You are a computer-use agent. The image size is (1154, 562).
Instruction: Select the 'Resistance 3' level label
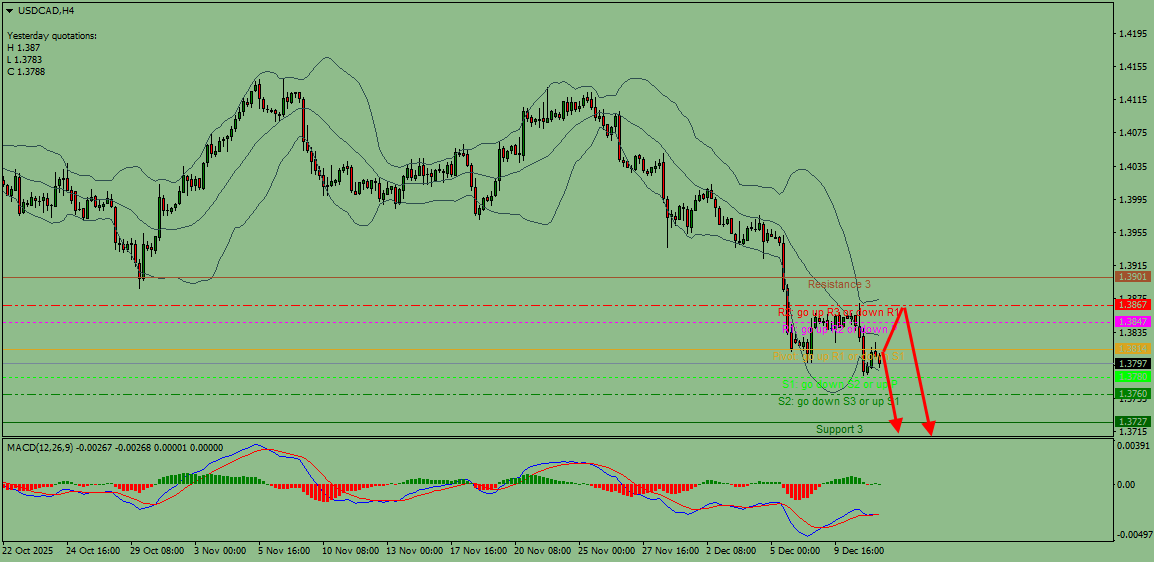839,284
